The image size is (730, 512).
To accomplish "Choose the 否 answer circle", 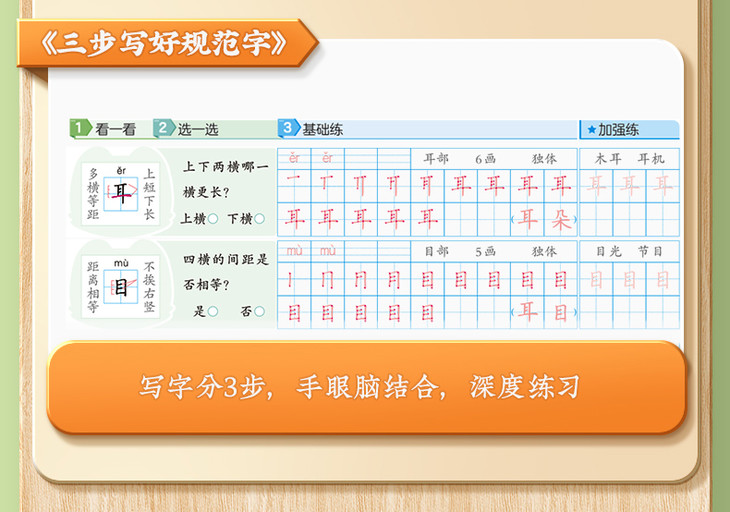I will (x=259, y=311).
